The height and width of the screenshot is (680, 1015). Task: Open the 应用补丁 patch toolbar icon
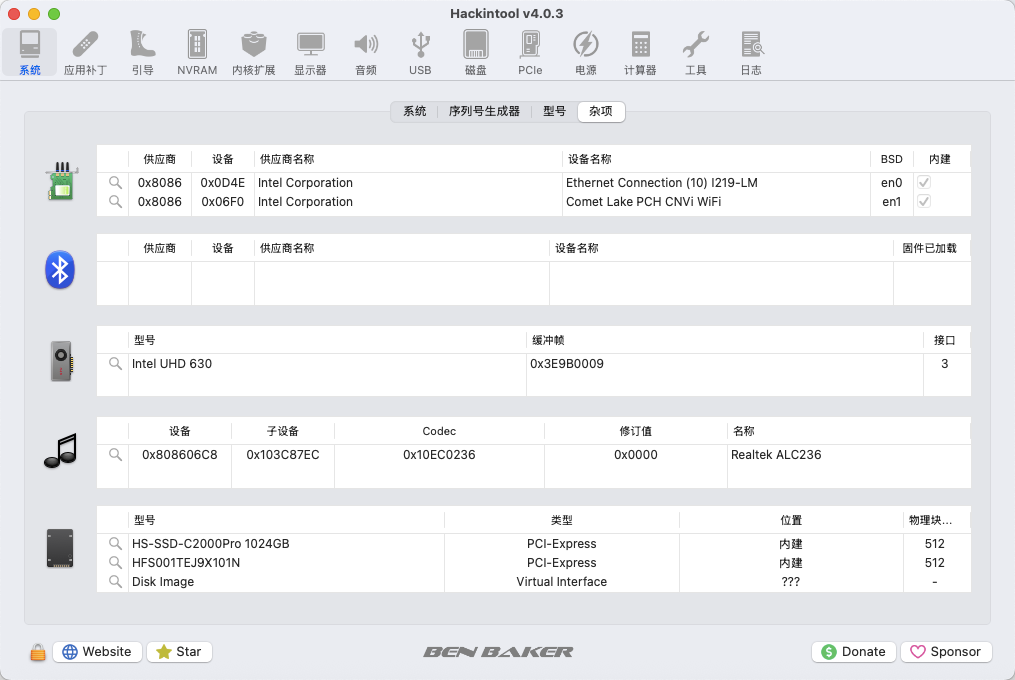coord(85,52)
